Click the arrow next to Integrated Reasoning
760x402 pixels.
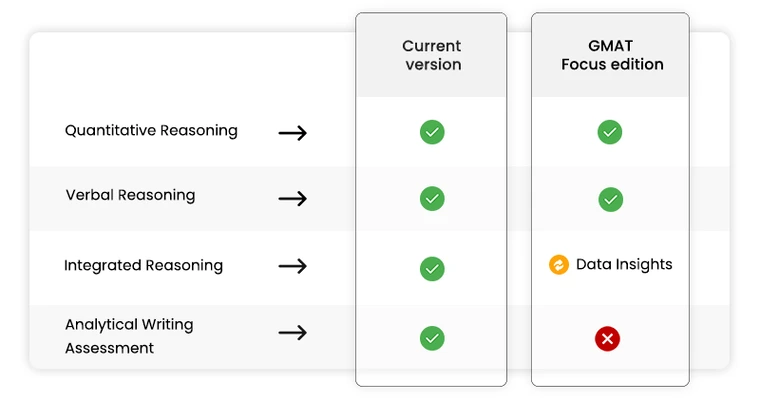(293, 266)
